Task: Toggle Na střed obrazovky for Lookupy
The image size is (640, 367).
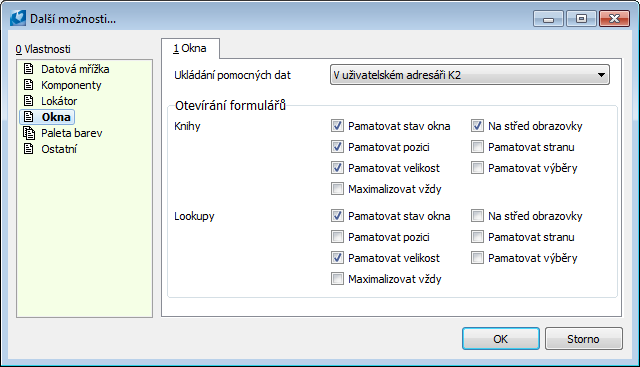Action: pyautogui.click(x=477, y=216)
